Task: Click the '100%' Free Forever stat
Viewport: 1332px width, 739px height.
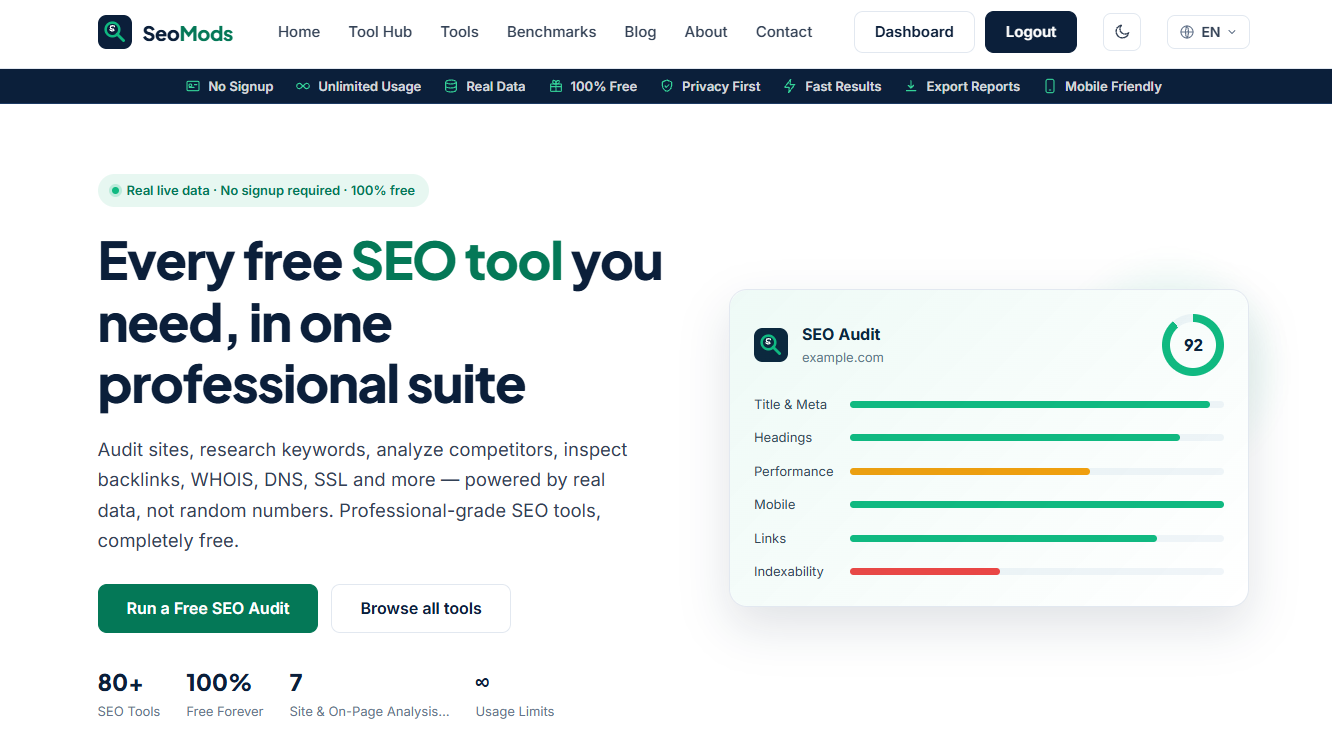Action: coord(225,695)
